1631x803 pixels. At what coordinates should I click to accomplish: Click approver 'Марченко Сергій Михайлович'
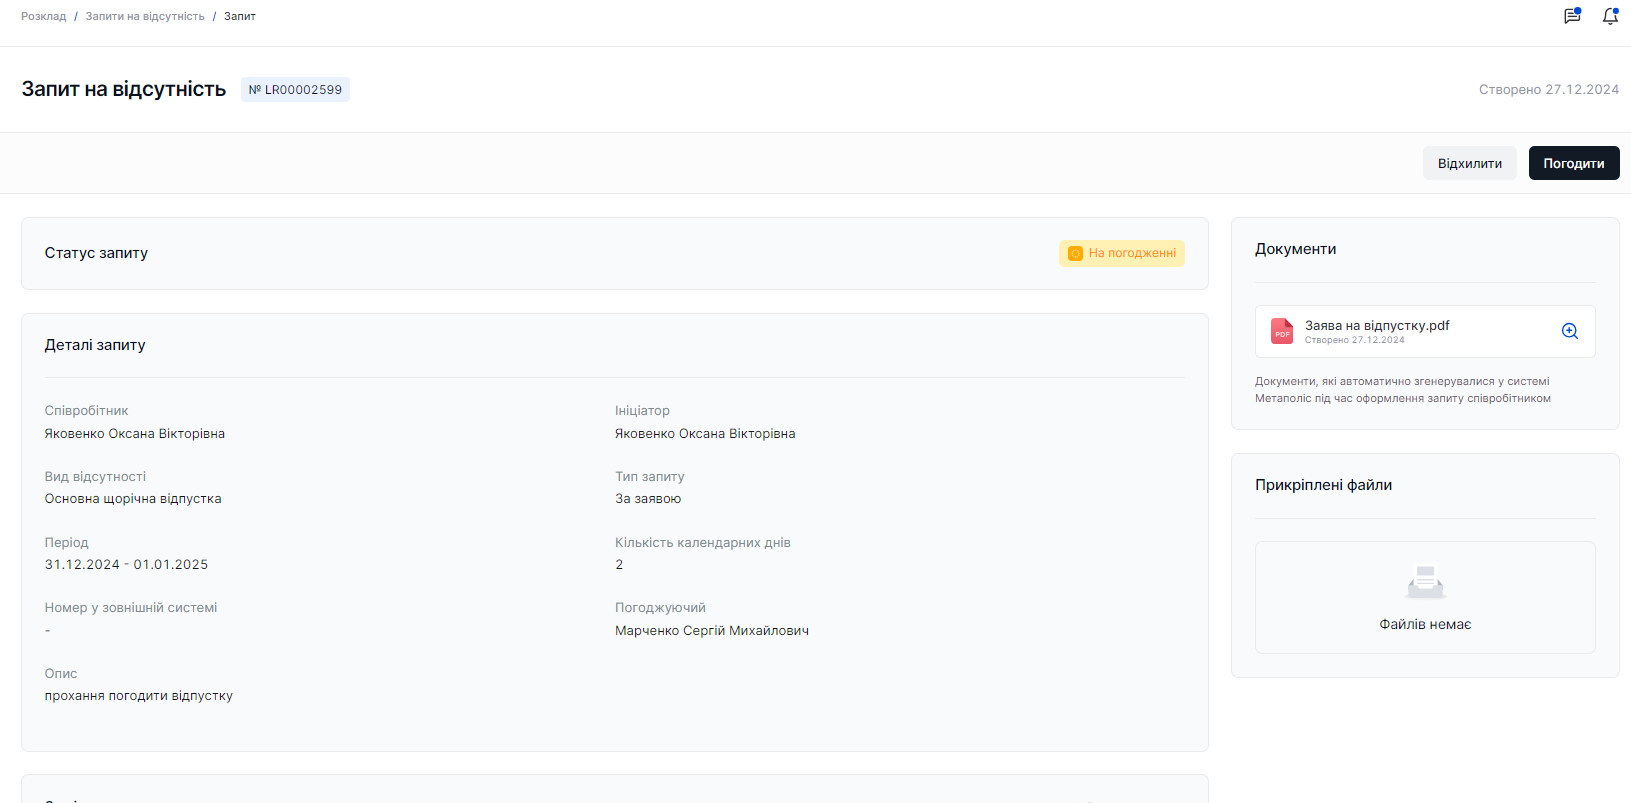click(712, 630)
